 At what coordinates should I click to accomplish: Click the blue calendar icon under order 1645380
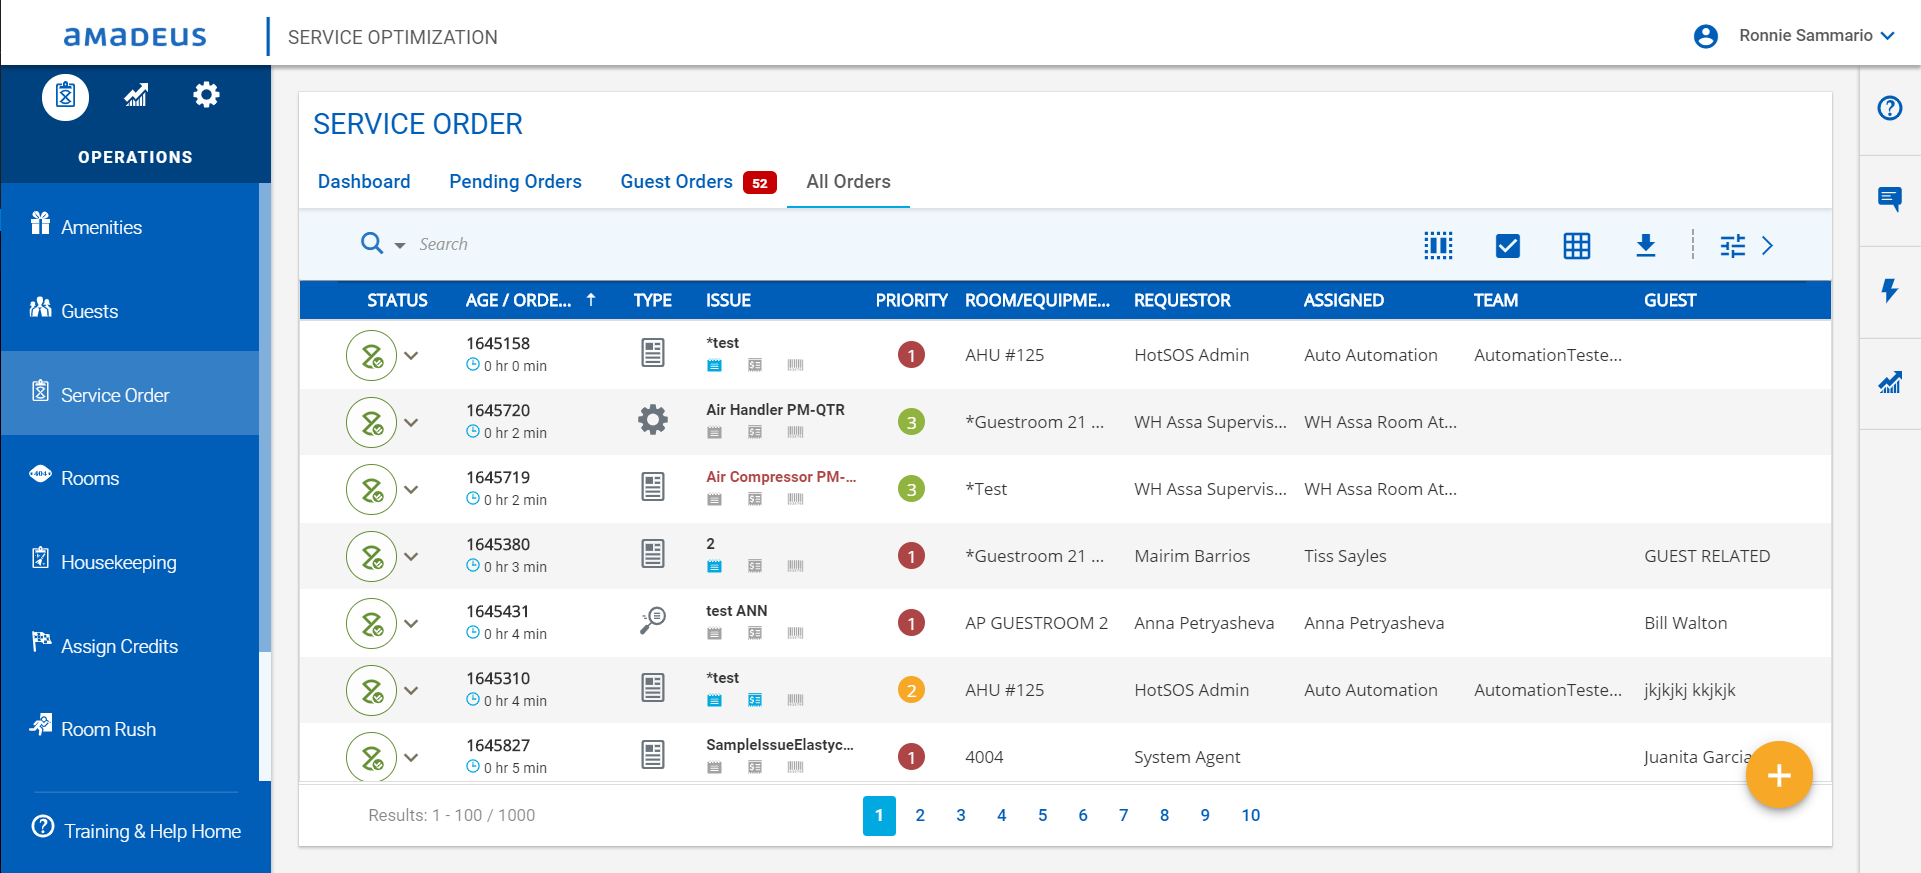click(x=714, y=566)
